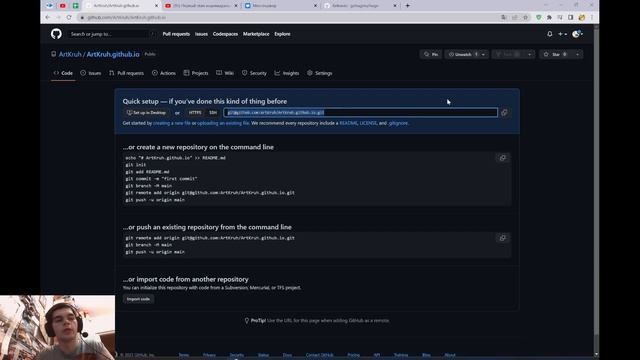Open the About footer link

coord(450,355)
